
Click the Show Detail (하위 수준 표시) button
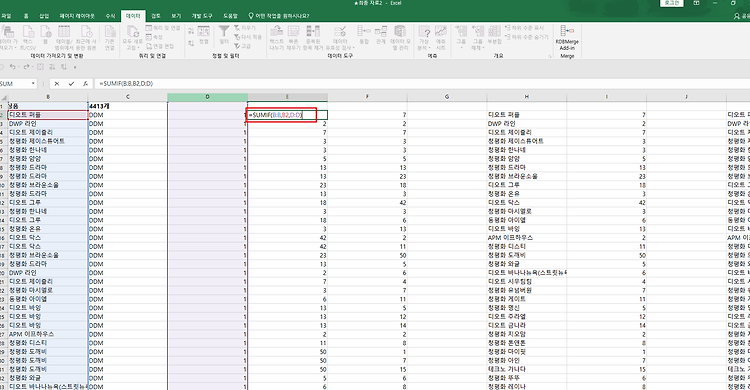tap(525, 28)
